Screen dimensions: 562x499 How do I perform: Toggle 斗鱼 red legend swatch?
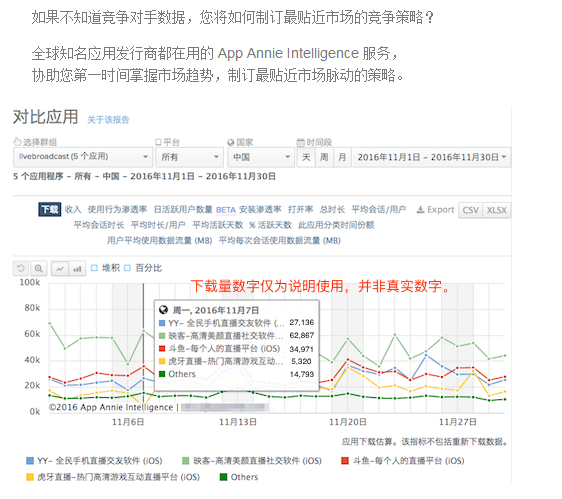345,461
